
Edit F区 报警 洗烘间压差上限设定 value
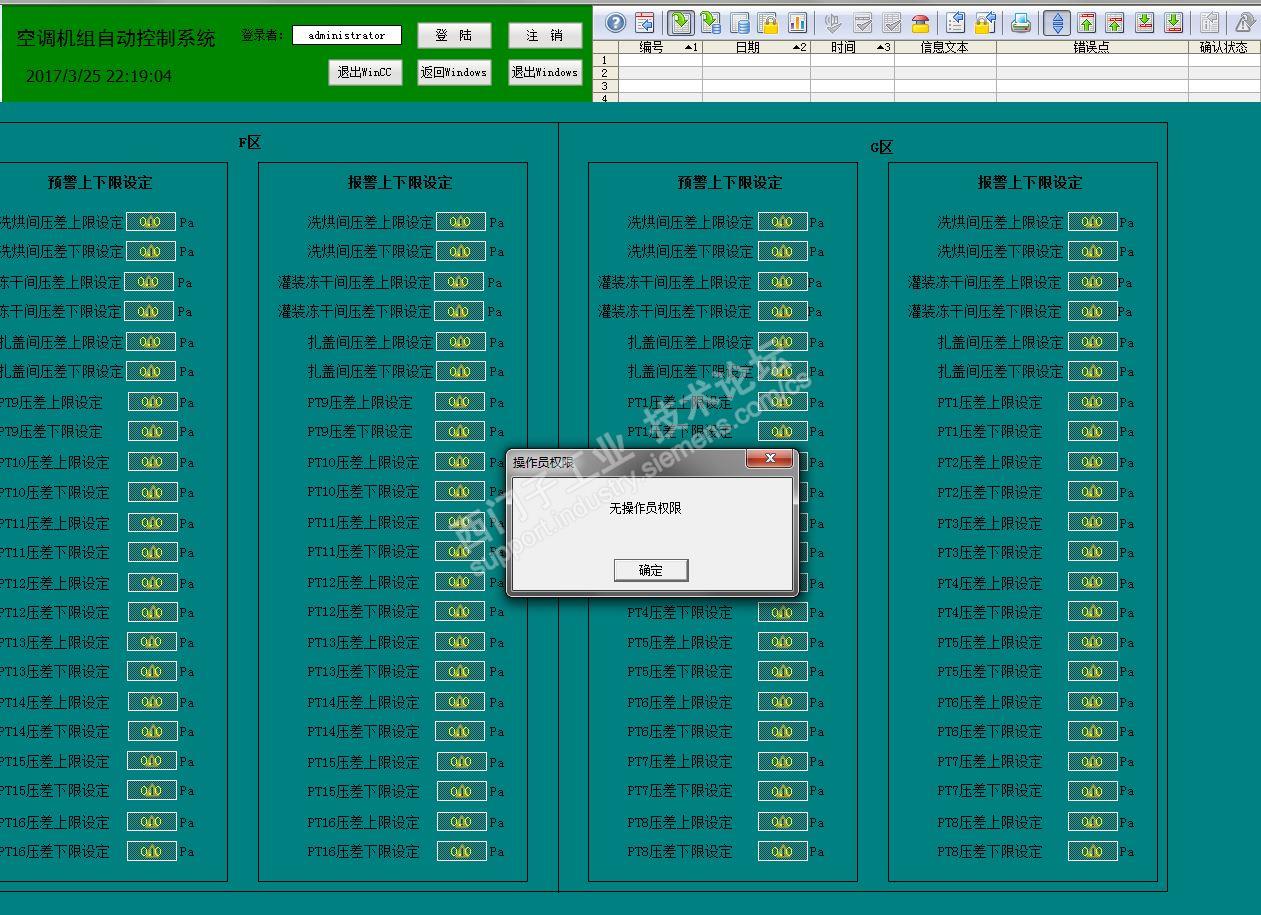coord(460,222)
